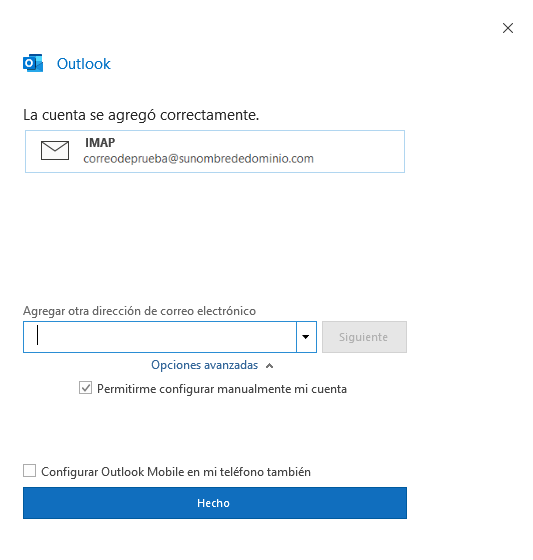Focus the additional email address input field

pyautogui.click(x=160, y=337)
